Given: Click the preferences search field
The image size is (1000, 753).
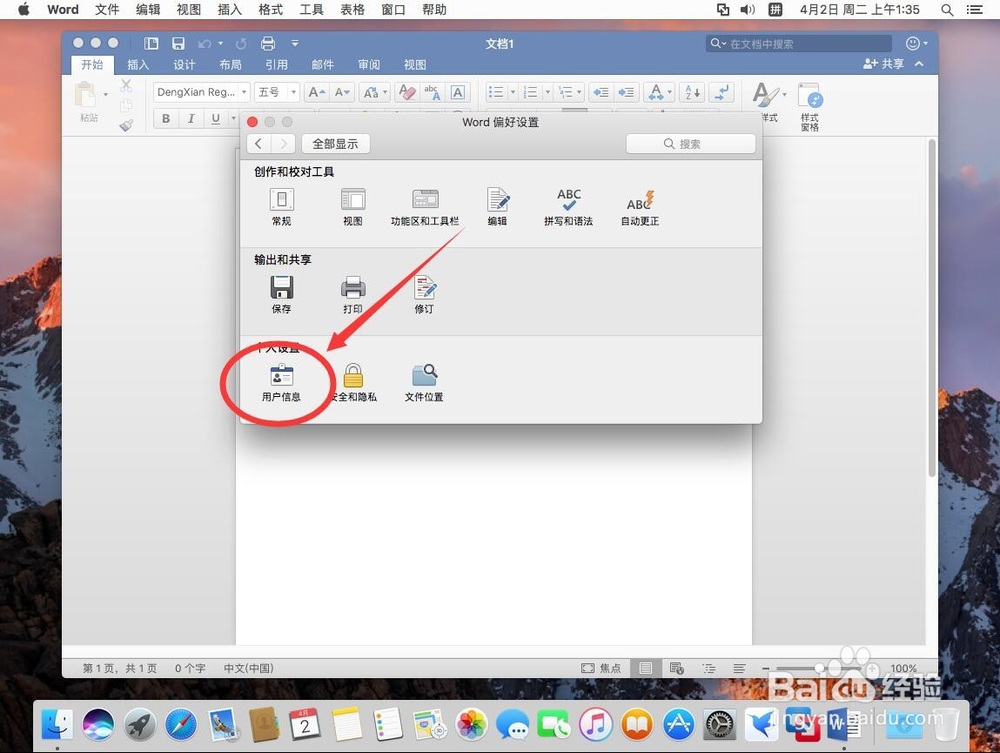Looking at the screenshot, I should (x=691, y=143).
